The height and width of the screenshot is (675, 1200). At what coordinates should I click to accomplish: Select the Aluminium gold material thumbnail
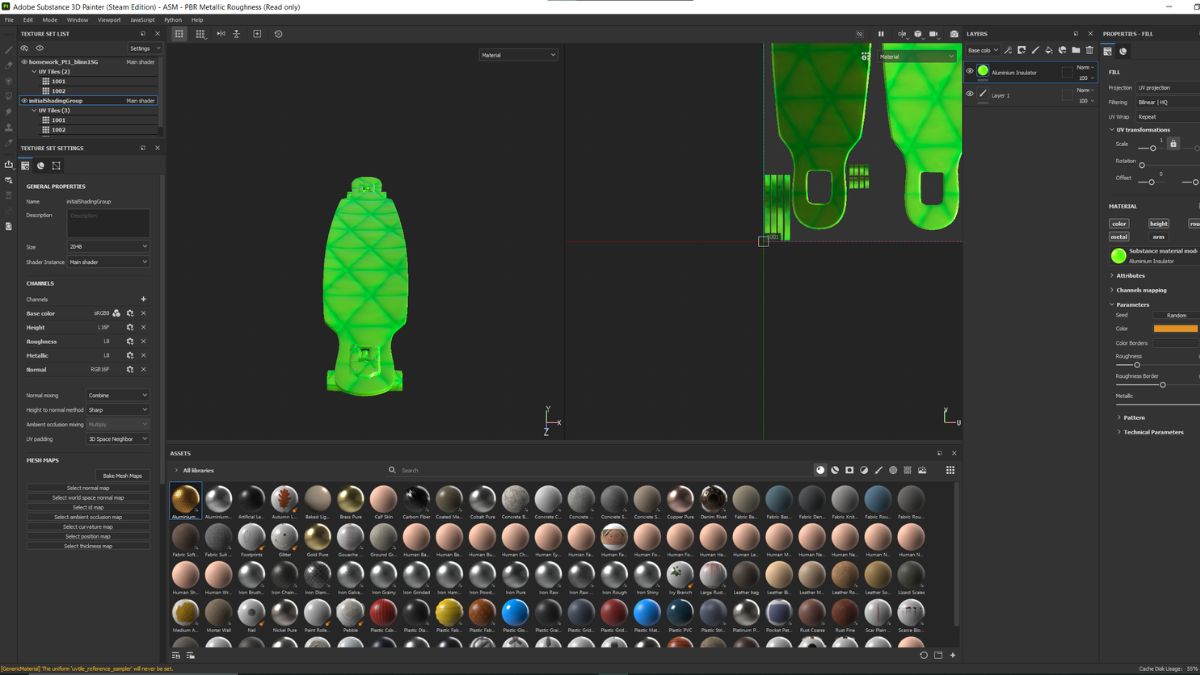185,502
